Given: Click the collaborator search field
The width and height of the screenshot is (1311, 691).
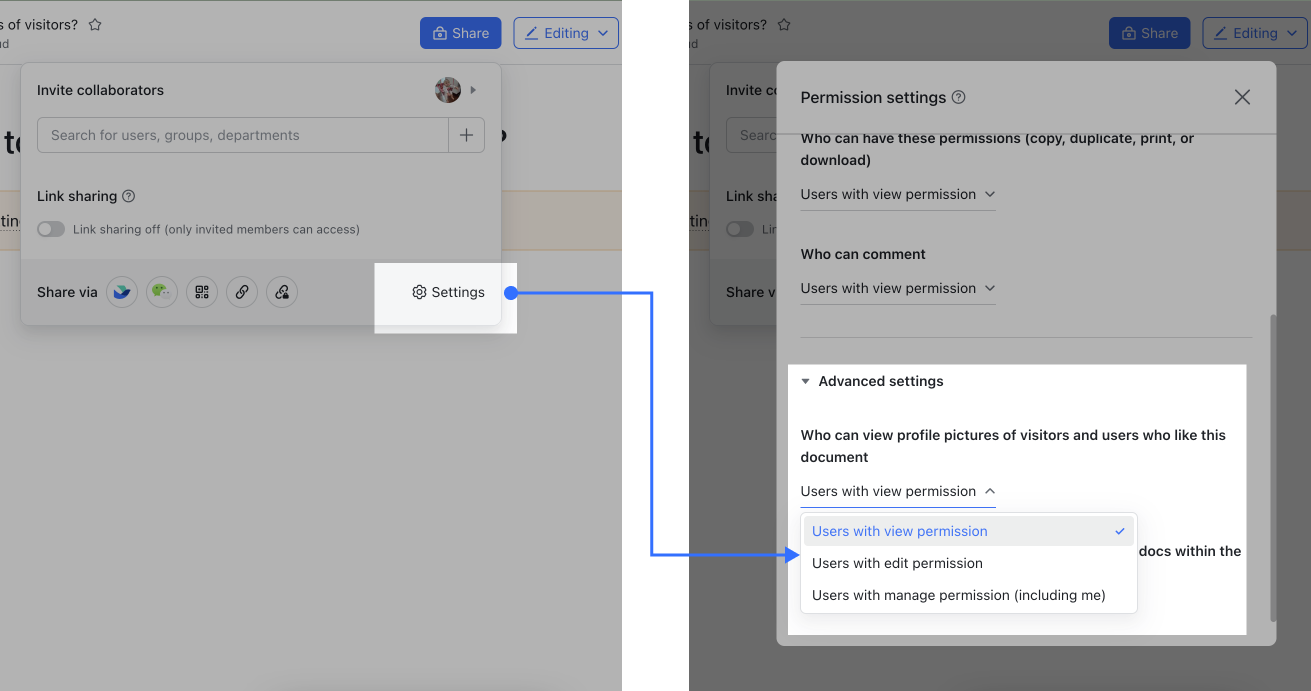Looking at the screenshot, I should click(x=240, y=134).
